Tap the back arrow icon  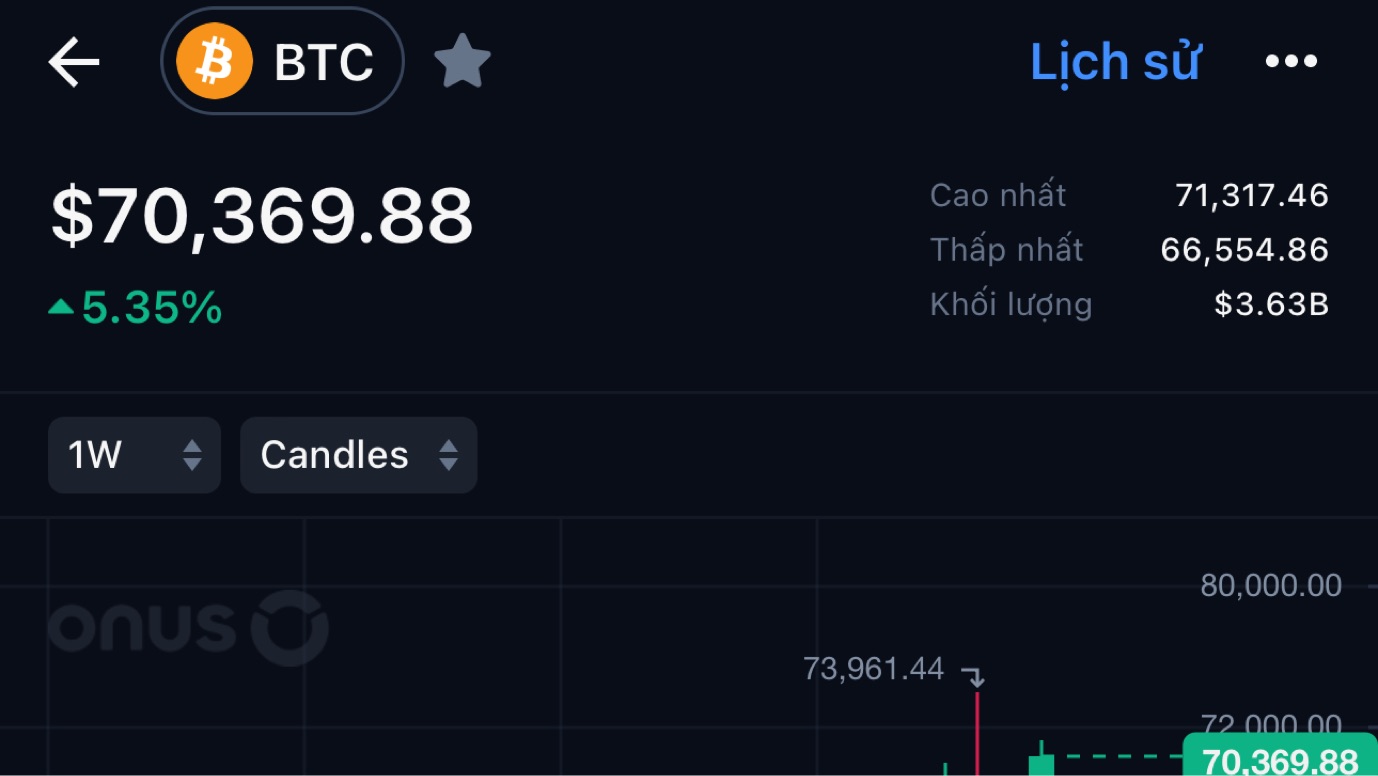point(74,62)
